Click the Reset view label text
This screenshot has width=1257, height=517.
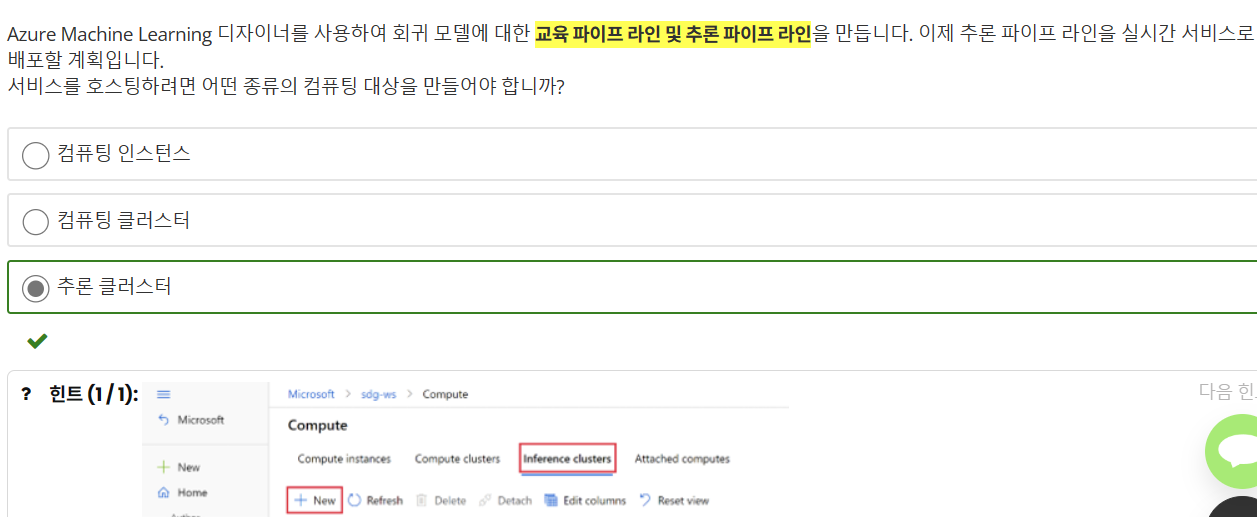click(x=683, y=500)
